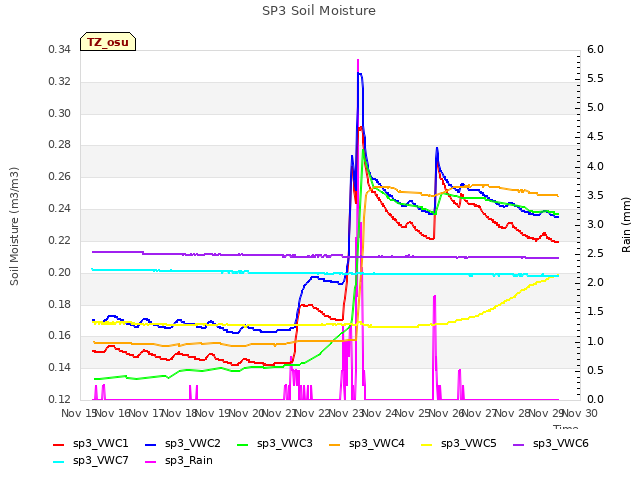
Task: Click the 1.0 rain axis value
Action: pyautogui.click(x=595, y=341)
